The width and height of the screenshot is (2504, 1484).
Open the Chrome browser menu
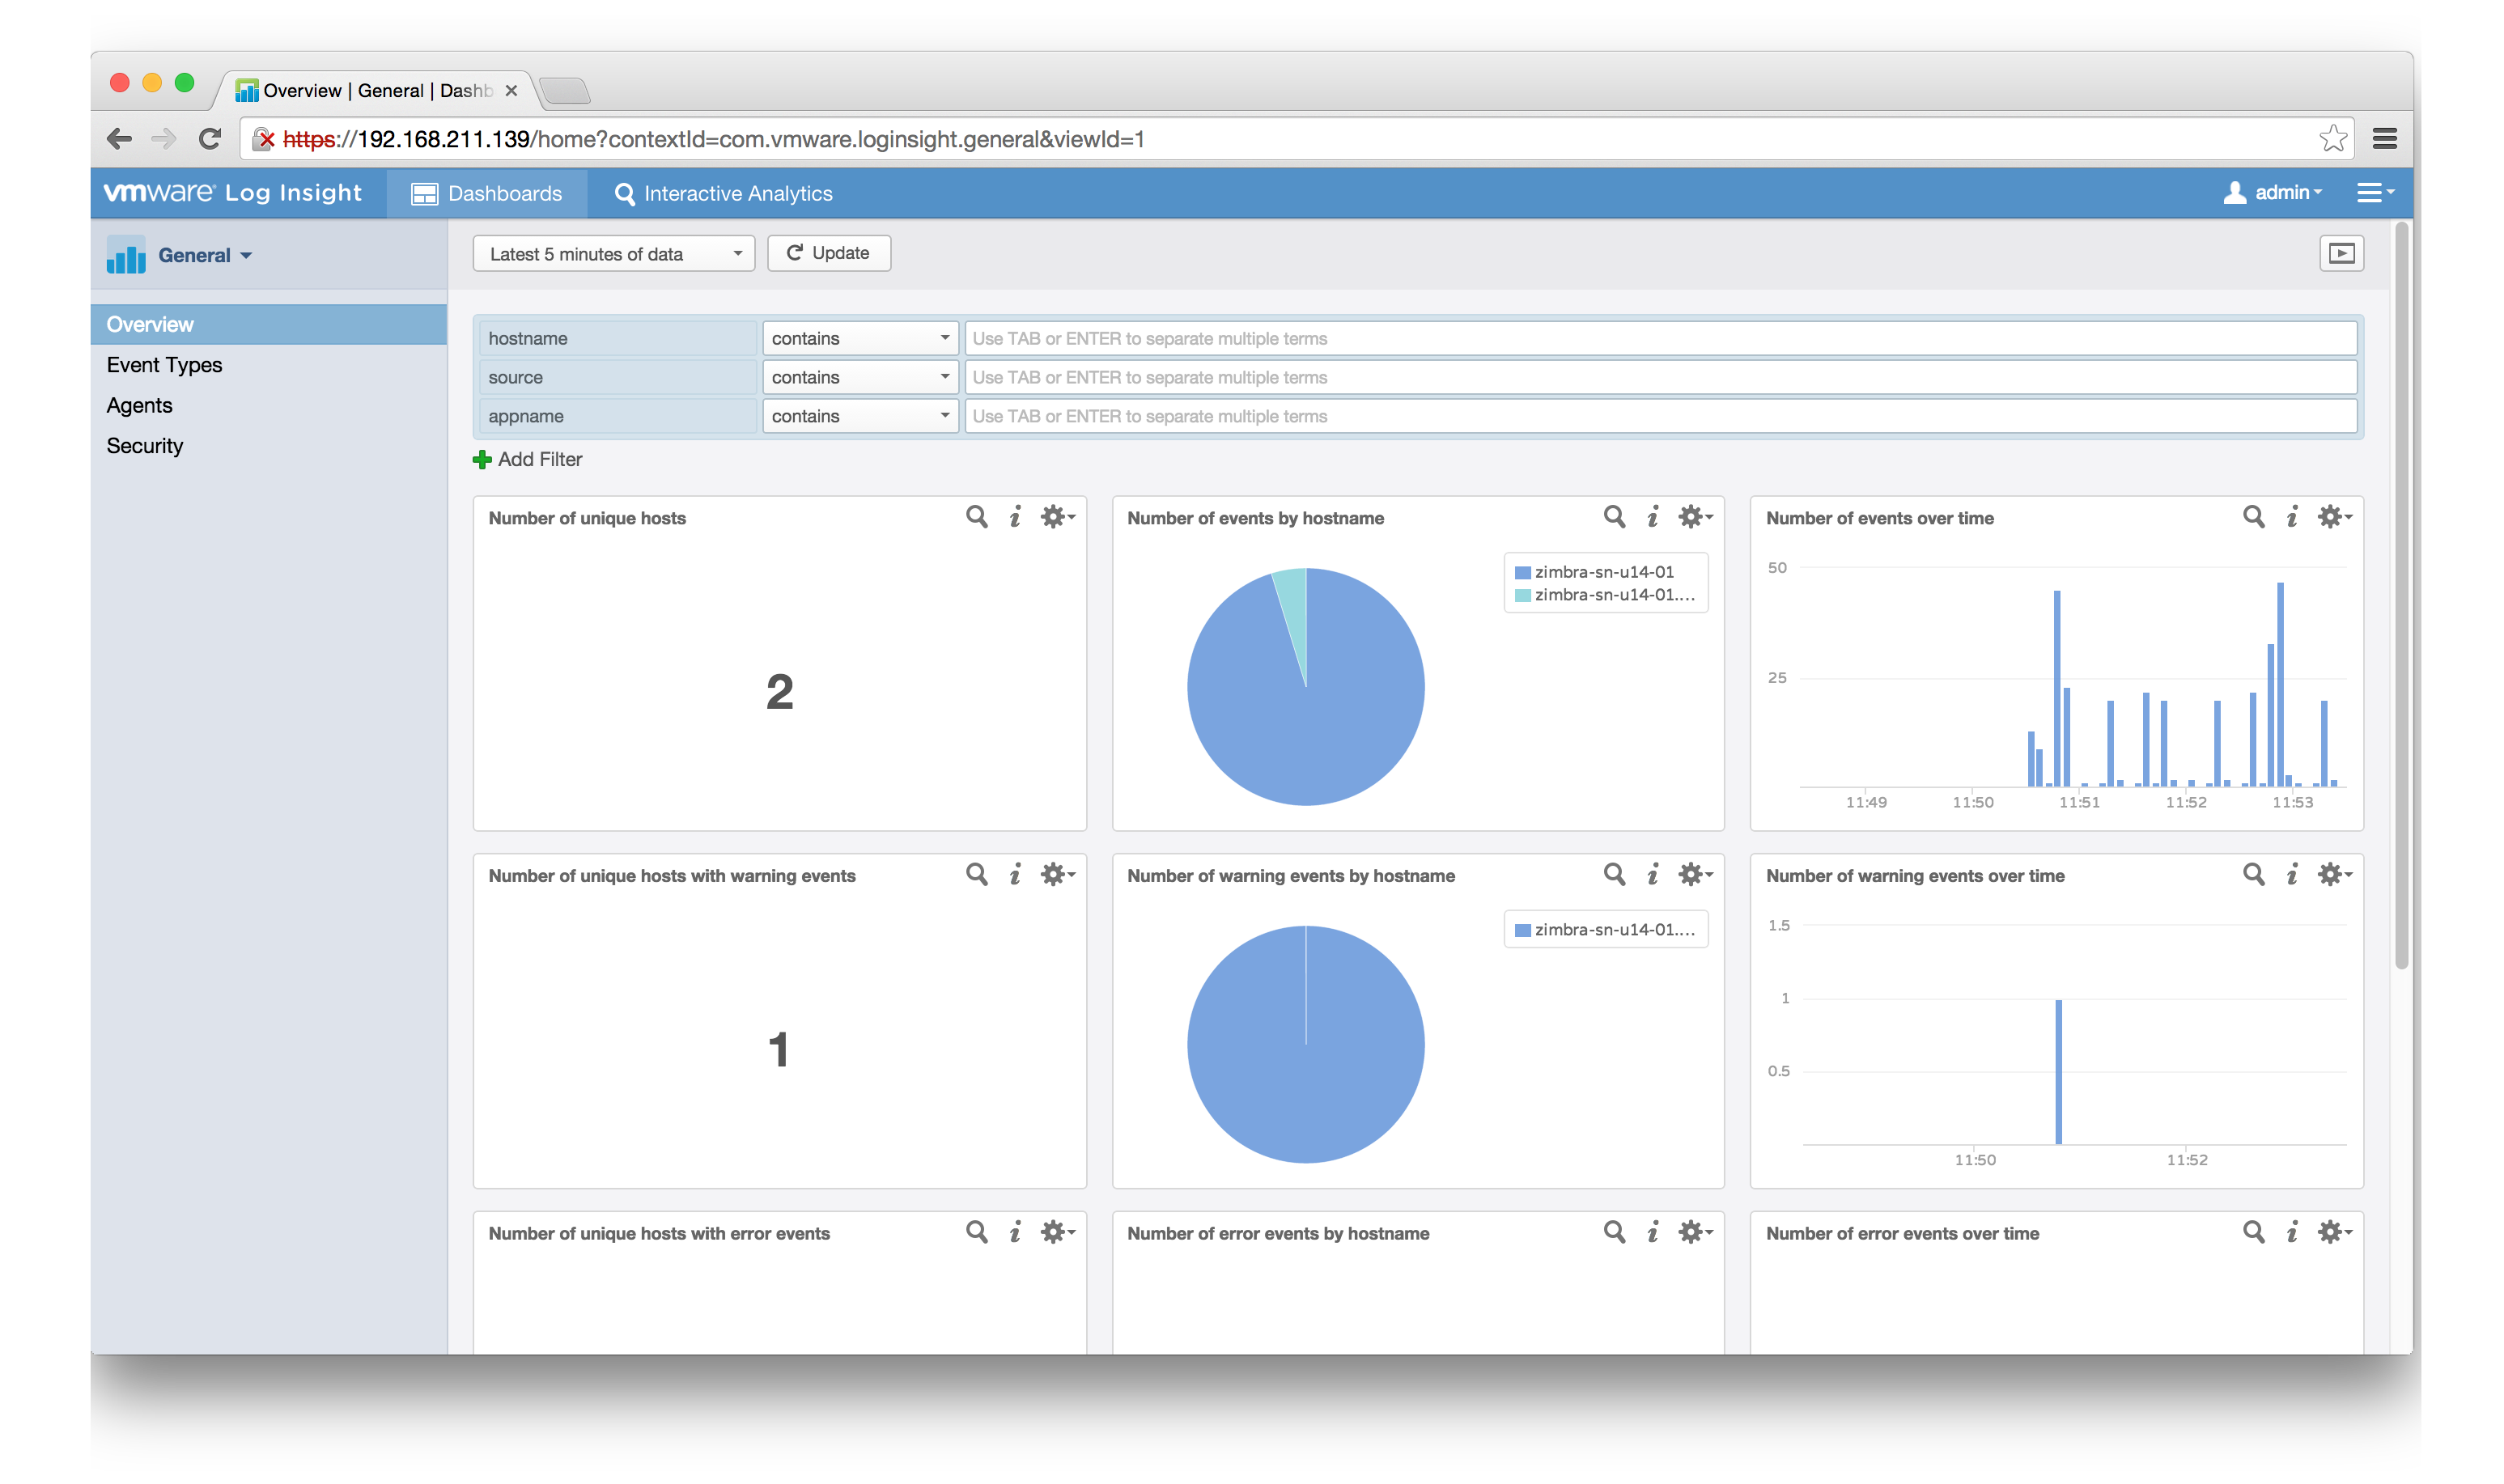point(2384,139)
